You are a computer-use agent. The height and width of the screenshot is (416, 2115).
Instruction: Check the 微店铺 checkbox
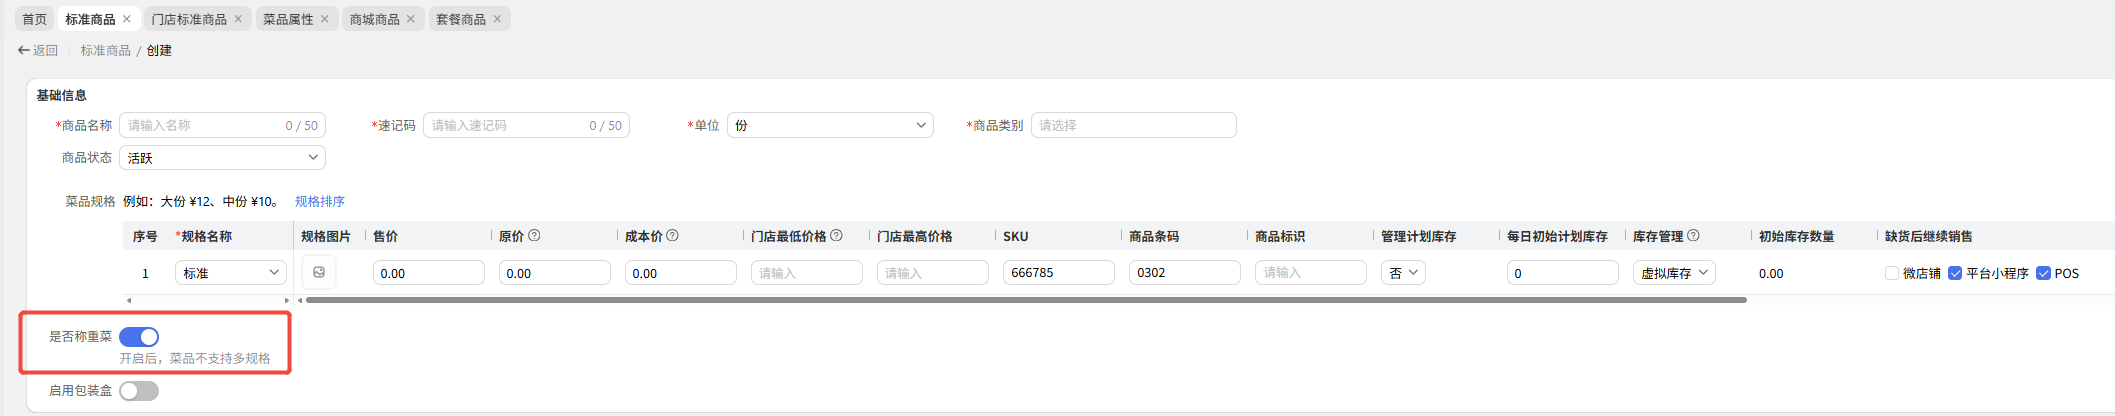point(1891,273)
